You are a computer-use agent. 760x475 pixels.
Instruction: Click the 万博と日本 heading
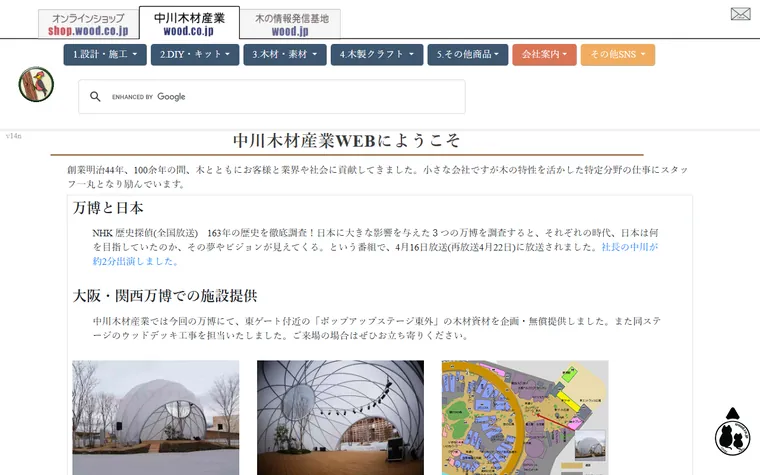108,208
